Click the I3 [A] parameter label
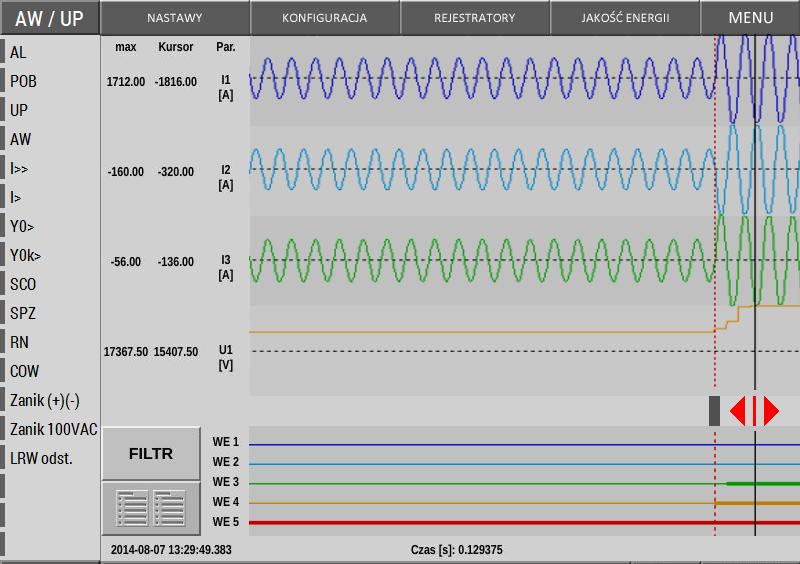This screenshot has height=564, width=800. coord(226,267)
